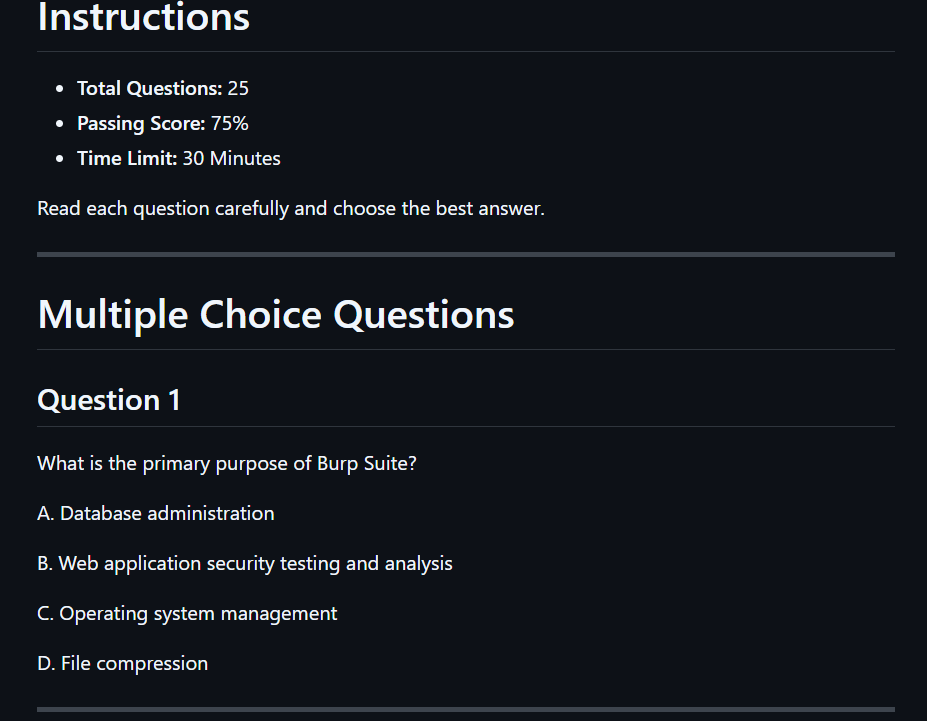Click the bullet point beside Passing Score

click(x=59, y=124)
